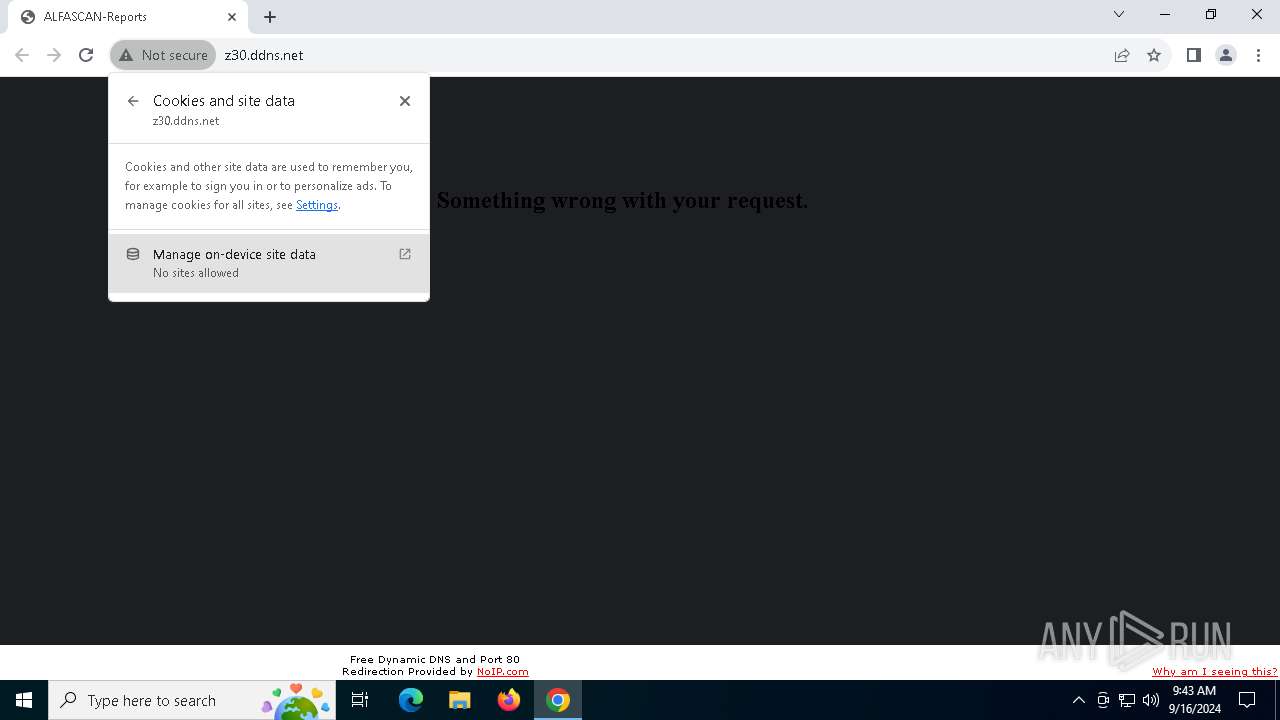The height and width of the screenshot is (720, 1280).
Task: Open volume control tray icon
Action: [1151, 700]
